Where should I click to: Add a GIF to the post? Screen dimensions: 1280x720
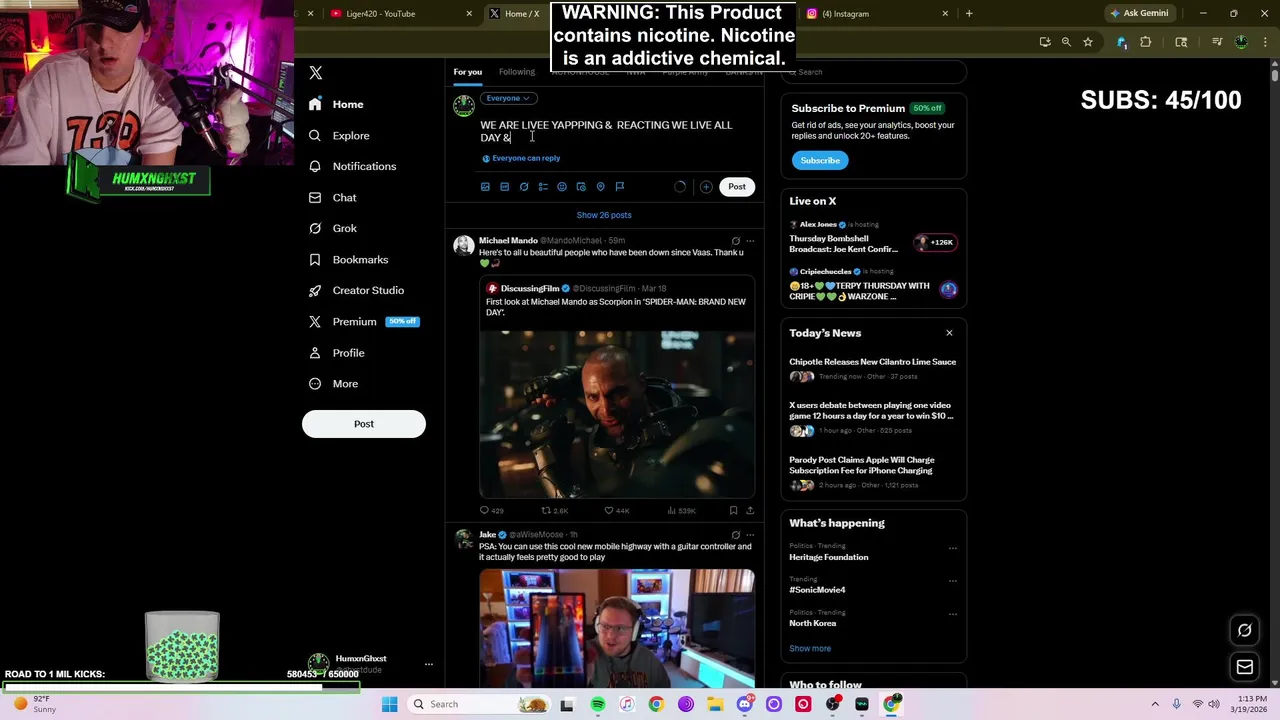tap(504, 187)
